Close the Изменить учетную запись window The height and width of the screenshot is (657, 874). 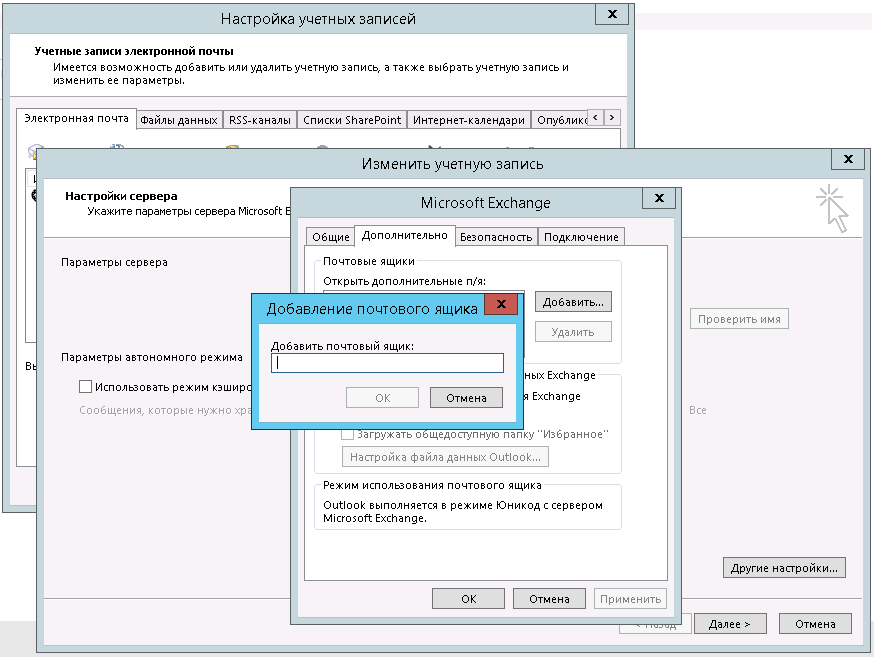click(x=848, y=159)
